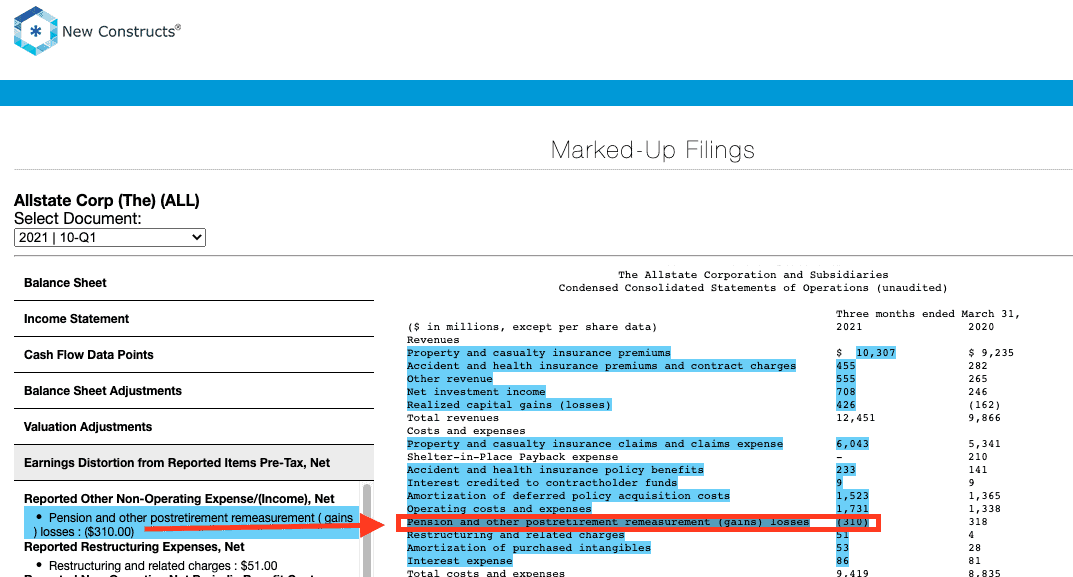This screenshot has width=1073, height=577.
Task: Click highlighted value 1,523
Action: click(x=852, y=496)
